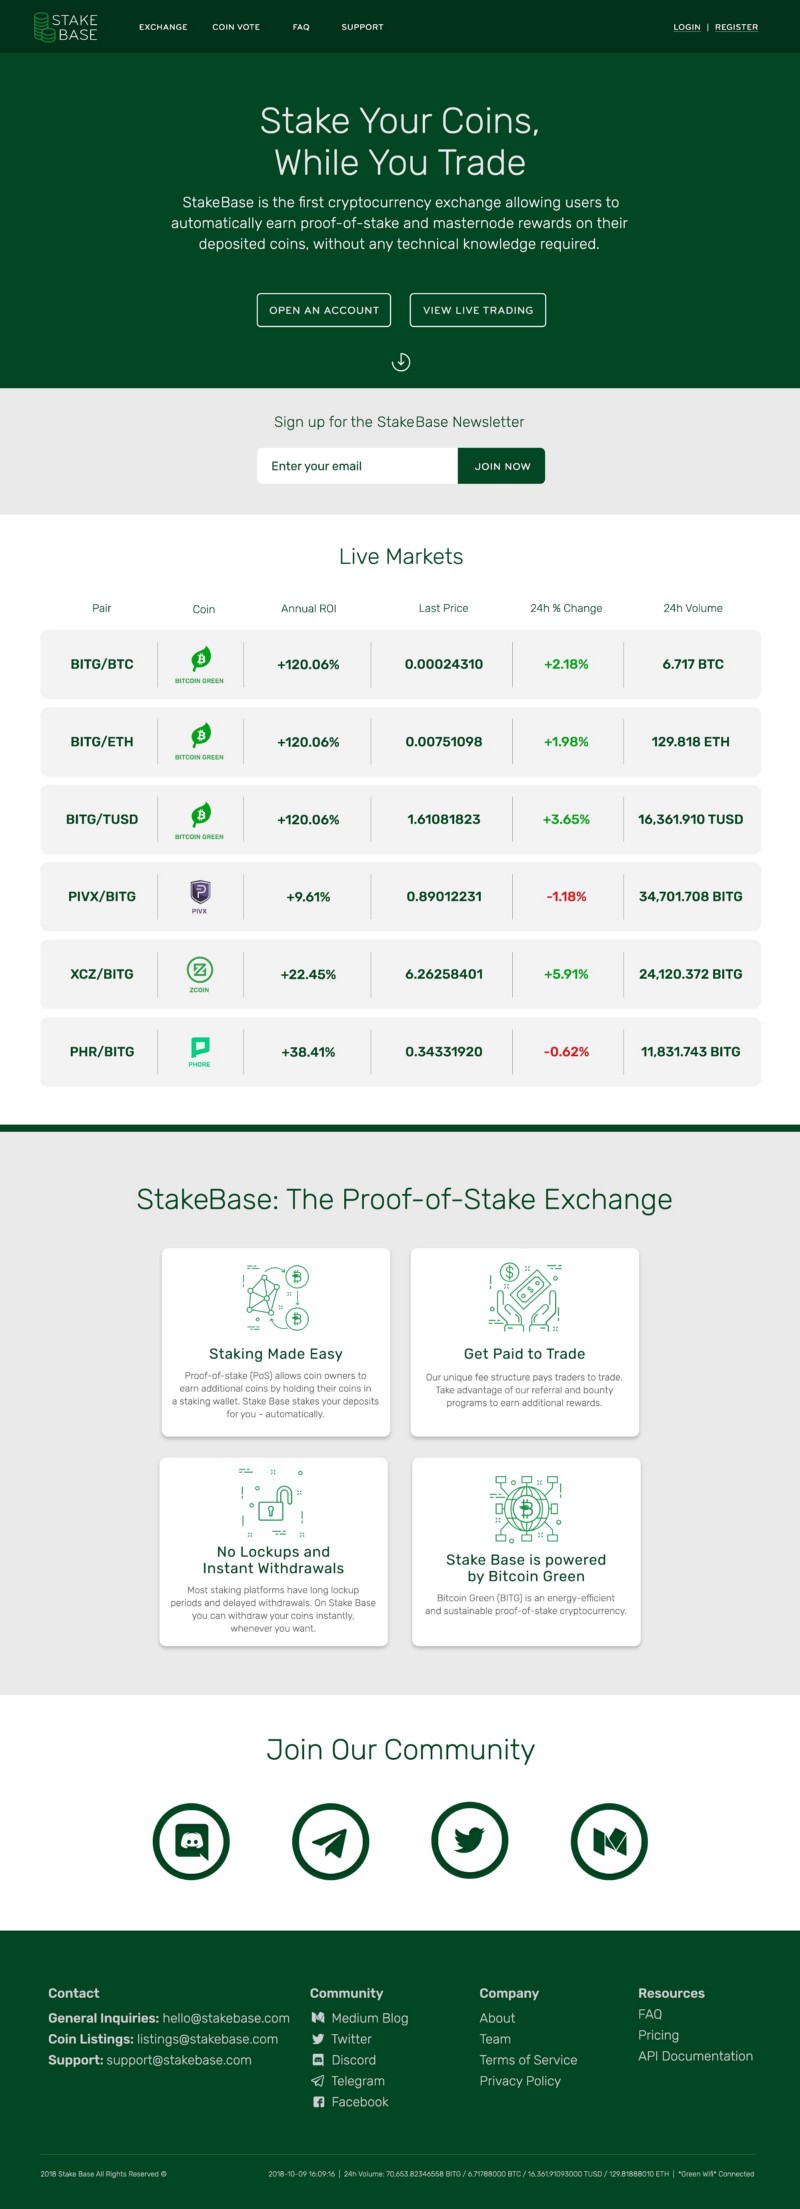The width and height of the screenshot is (800, 2209).
Task: Focus the Enter your email field
Action: [x=357, y=466]
